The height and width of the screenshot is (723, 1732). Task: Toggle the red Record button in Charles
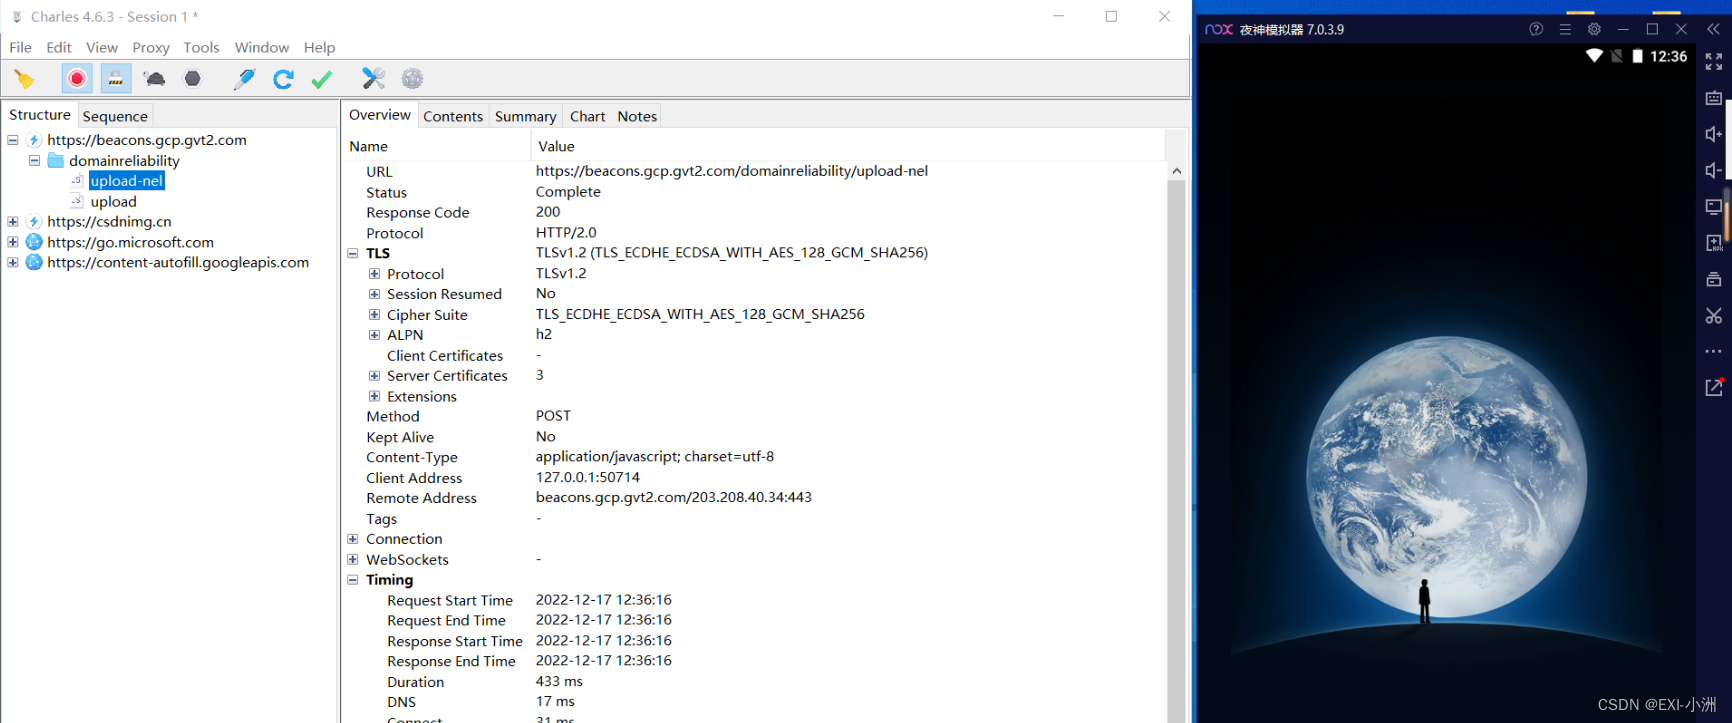pos(77,79)
